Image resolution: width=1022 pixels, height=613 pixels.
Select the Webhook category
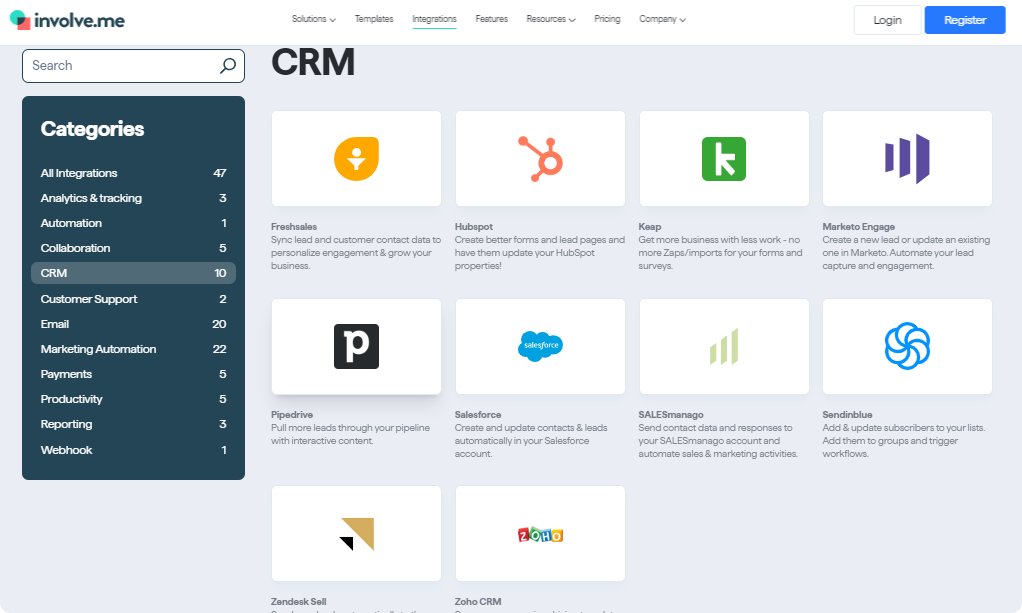pos(133,450)
